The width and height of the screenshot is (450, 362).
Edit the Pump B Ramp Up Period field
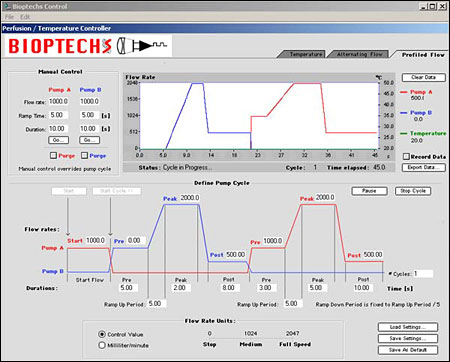click(x=157, y=304)
